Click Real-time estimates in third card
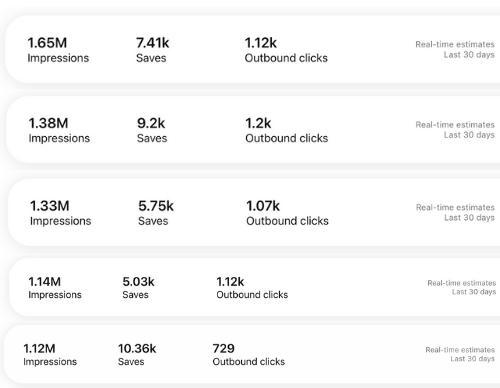Viewport: 500px width, 388px height. pos(455,207)
